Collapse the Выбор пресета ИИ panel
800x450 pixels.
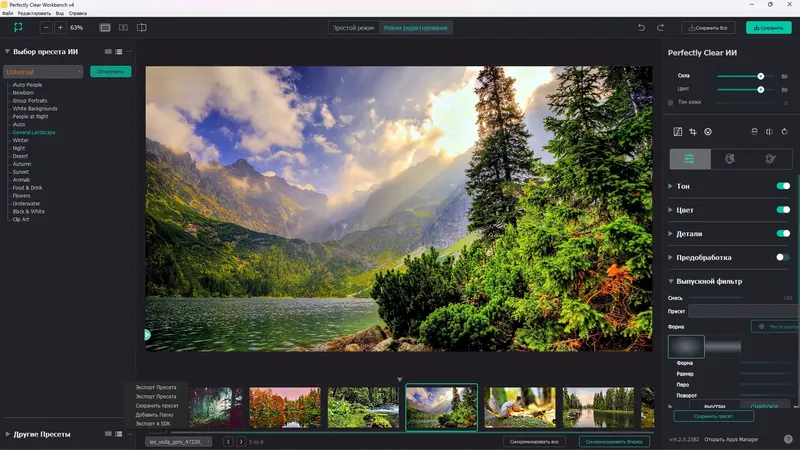pos(7,52)
